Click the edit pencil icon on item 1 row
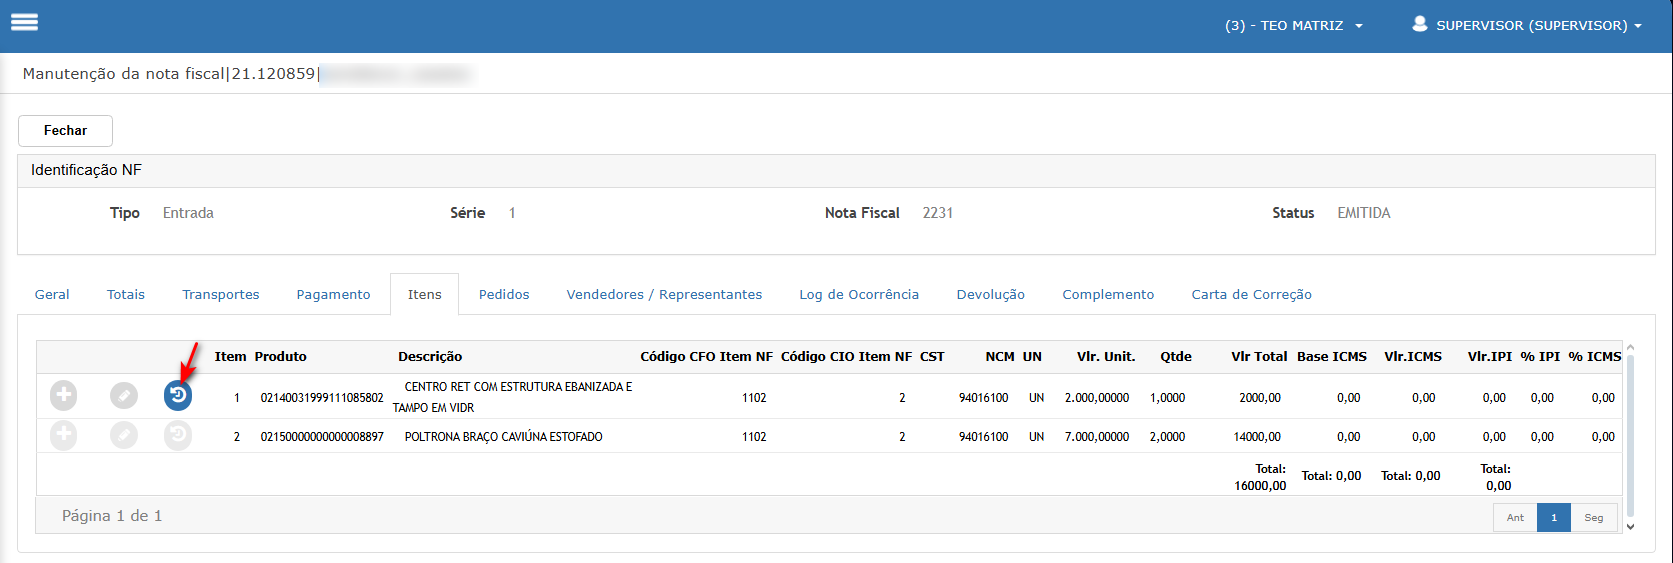 [124, 396]
